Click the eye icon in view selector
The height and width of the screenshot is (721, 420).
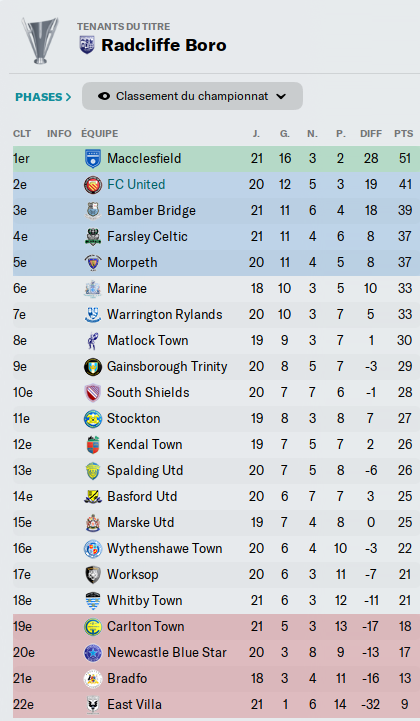click(x=104, y=97)
